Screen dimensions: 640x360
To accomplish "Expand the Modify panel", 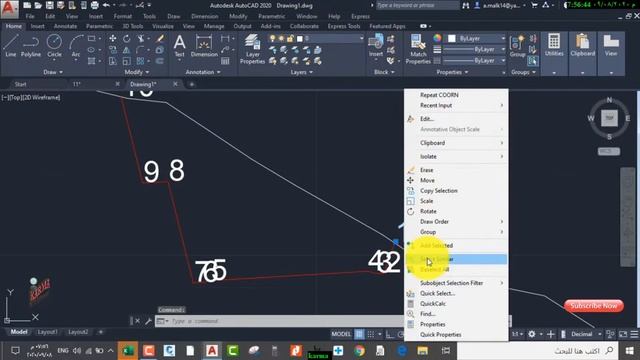I will click(x=137, y=72).
